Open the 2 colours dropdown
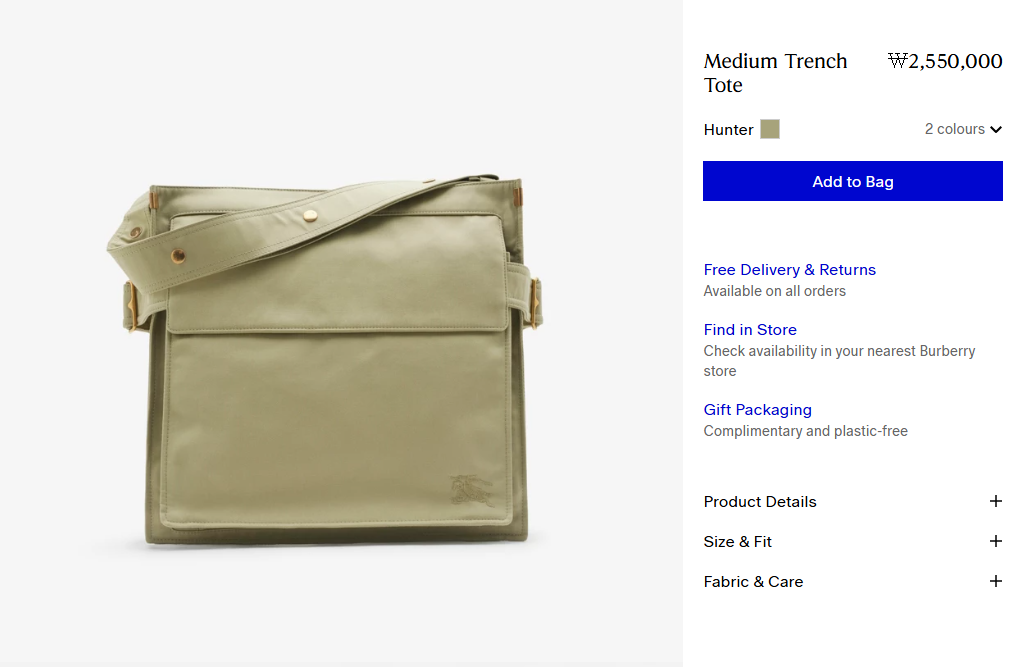Image resolution: width=1016 pixels, height=667 pixels. point(963,129)
